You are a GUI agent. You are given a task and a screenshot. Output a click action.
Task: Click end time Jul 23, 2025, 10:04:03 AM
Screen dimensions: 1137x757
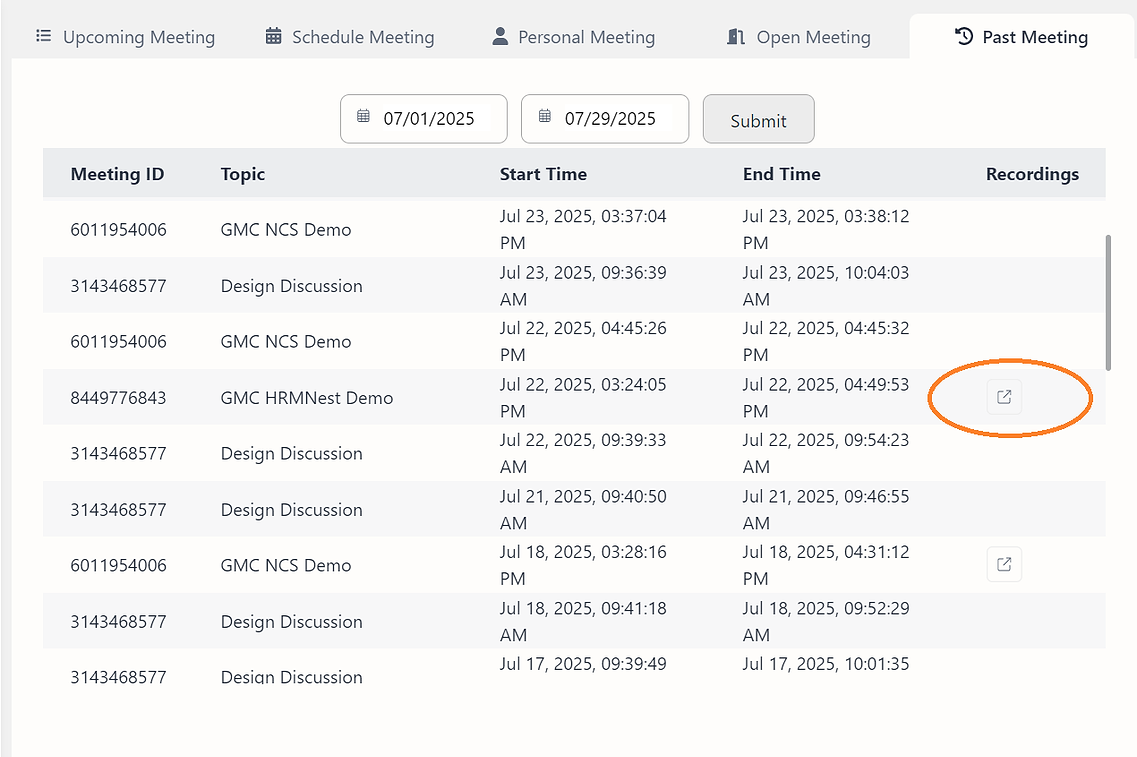(x=826, y=286)
